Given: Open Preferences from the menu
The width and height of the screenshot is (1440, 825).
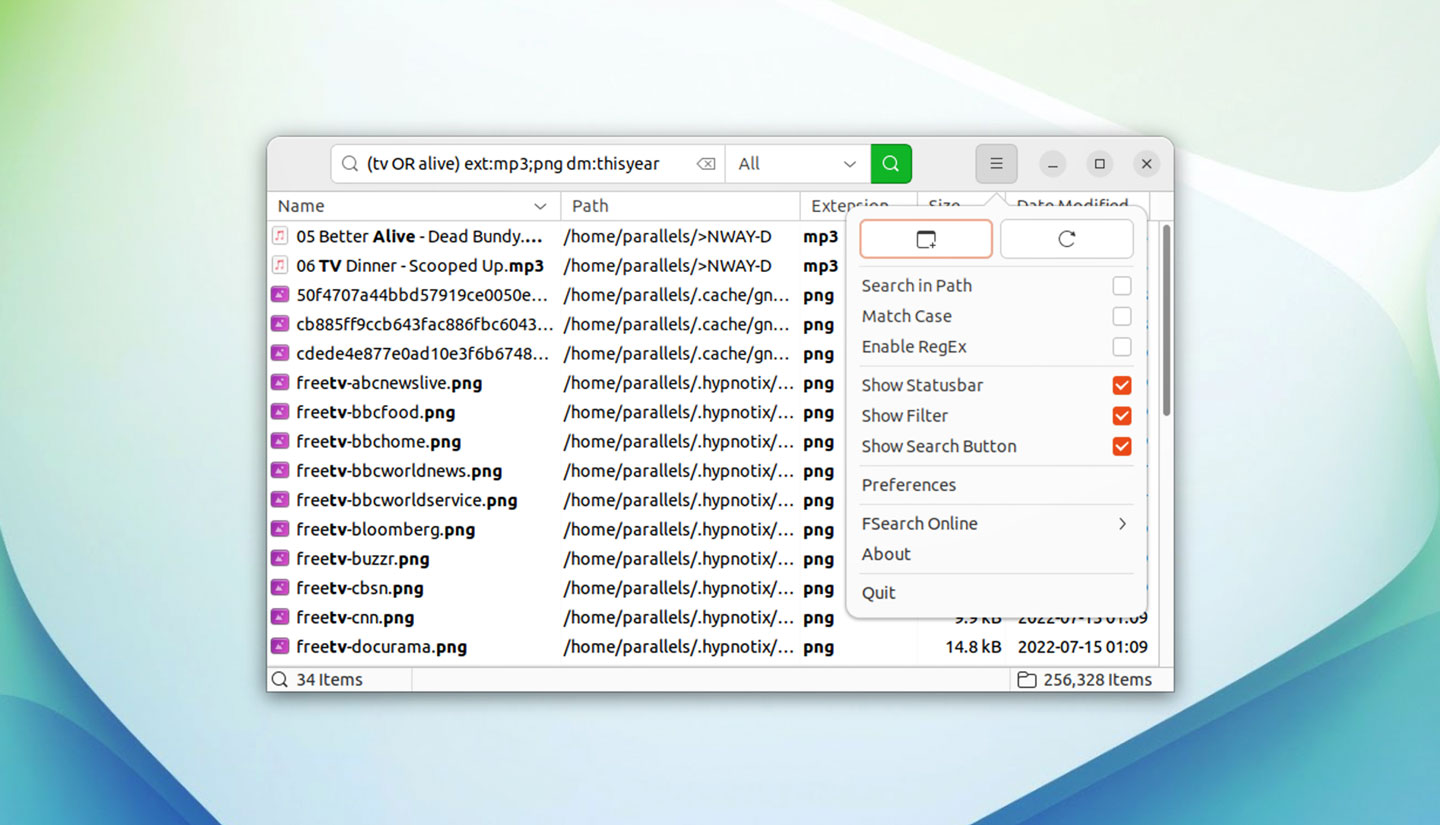Looking at the screenshot, I should [909, 485].
